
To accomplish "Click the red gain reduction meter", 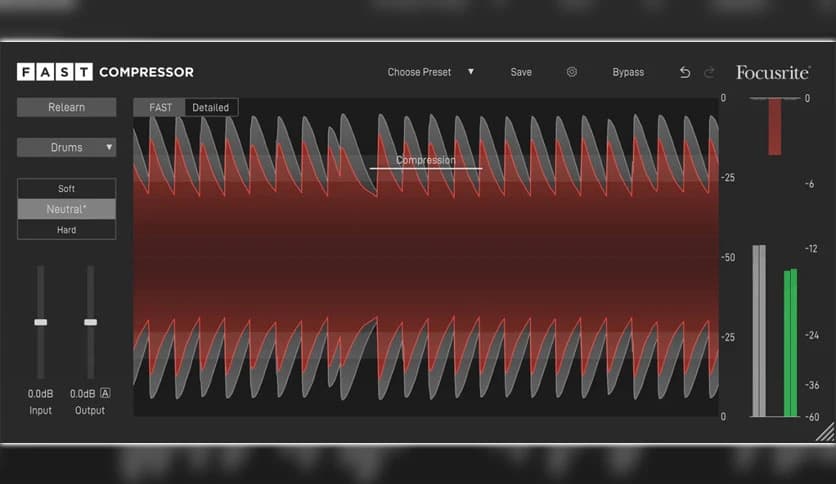I will pos(775,127).
